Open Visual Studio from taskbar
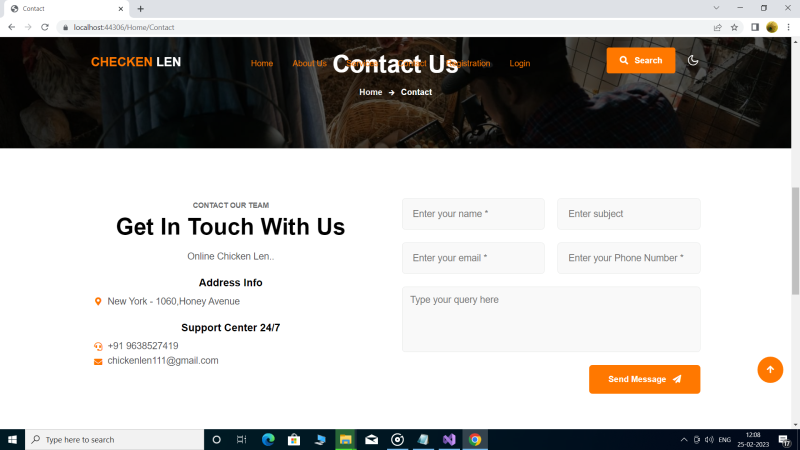Image resolution: width=800 pixels, height=450 pixels. coord(449,439)
